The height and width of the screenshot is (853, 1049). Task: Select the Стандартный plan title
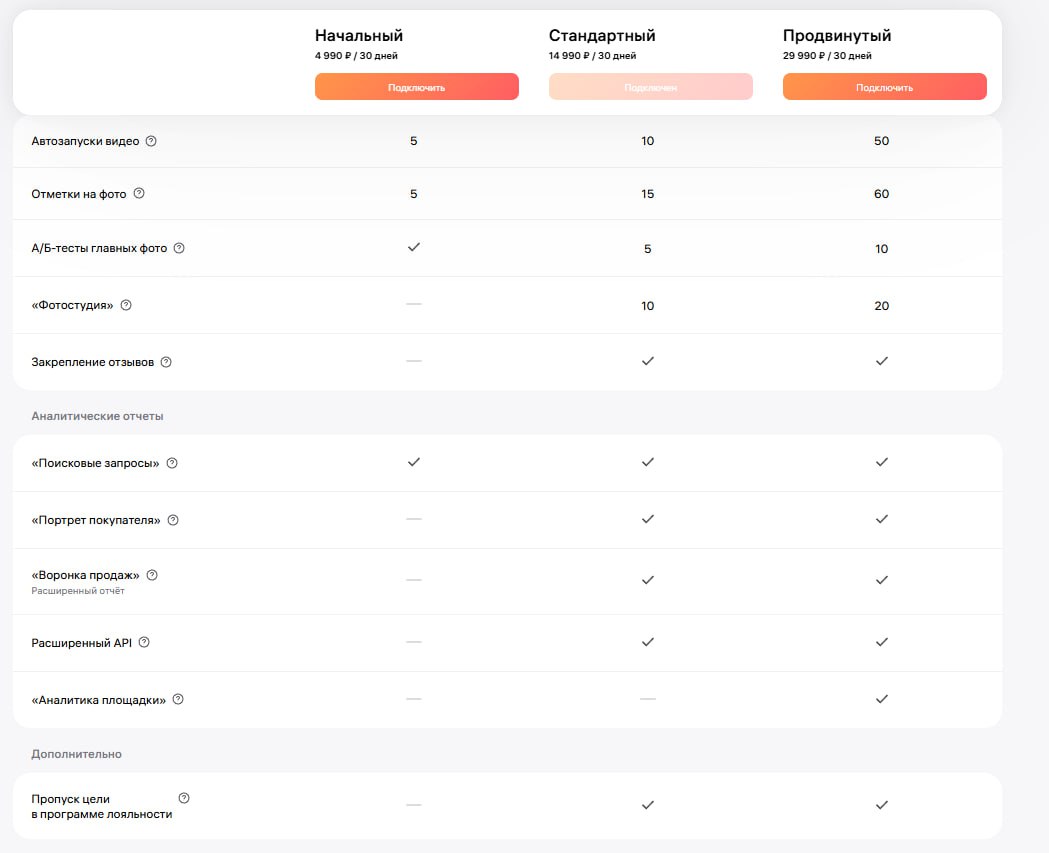[602, 35]
